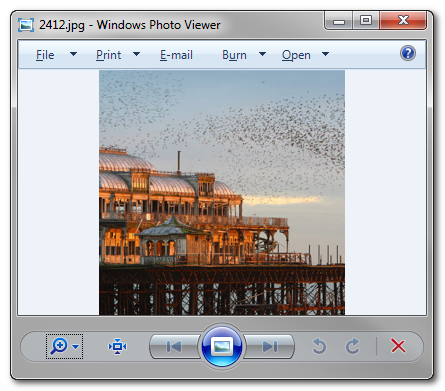Expand the Burn dropdown arrow
The width and height of the screenshot is (445, 391).
pos(263,54)
